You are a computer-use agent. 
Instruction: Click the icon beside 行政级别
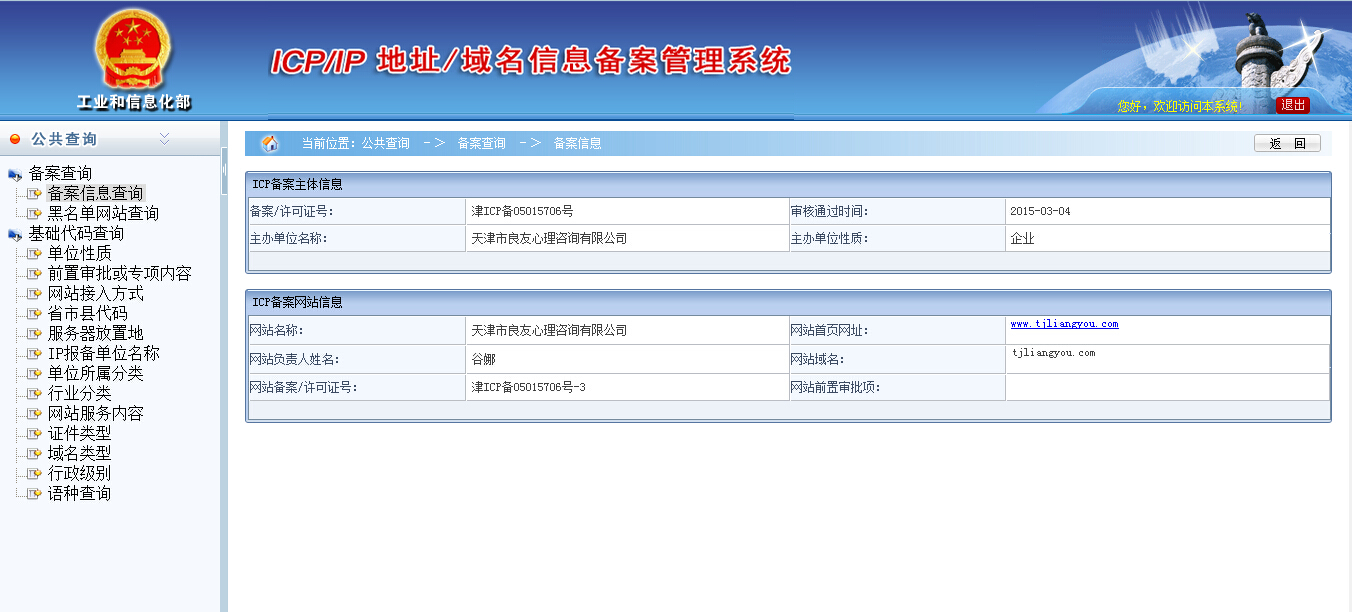pyautogui.click(x=35, y=474)
